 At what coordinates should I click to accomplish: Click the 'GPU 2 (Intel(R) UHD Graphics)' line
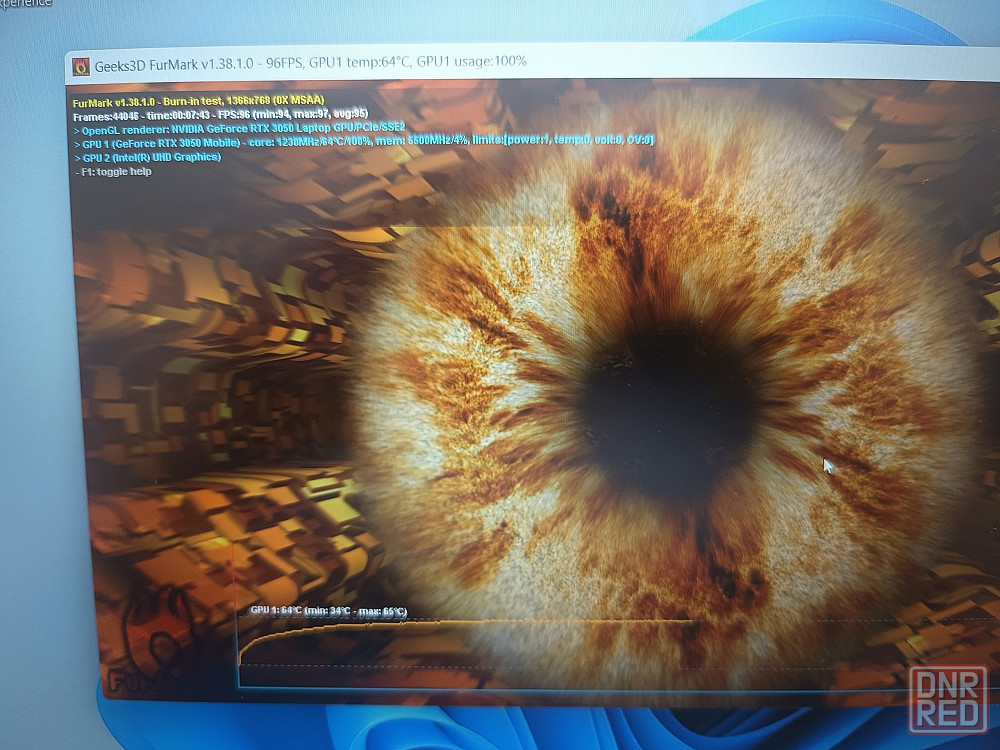pos(148,157)
